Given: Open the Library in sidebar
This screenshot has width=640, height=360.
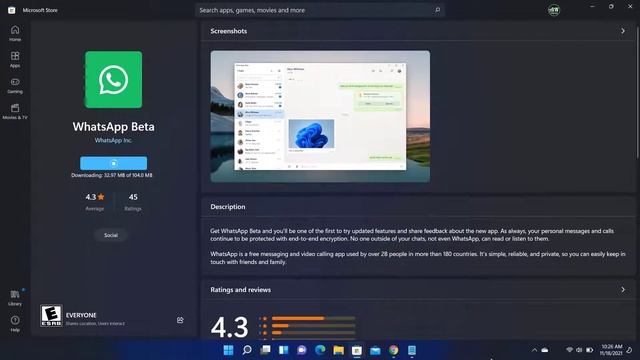Looking at the screenshot, I should coord(15,298).
